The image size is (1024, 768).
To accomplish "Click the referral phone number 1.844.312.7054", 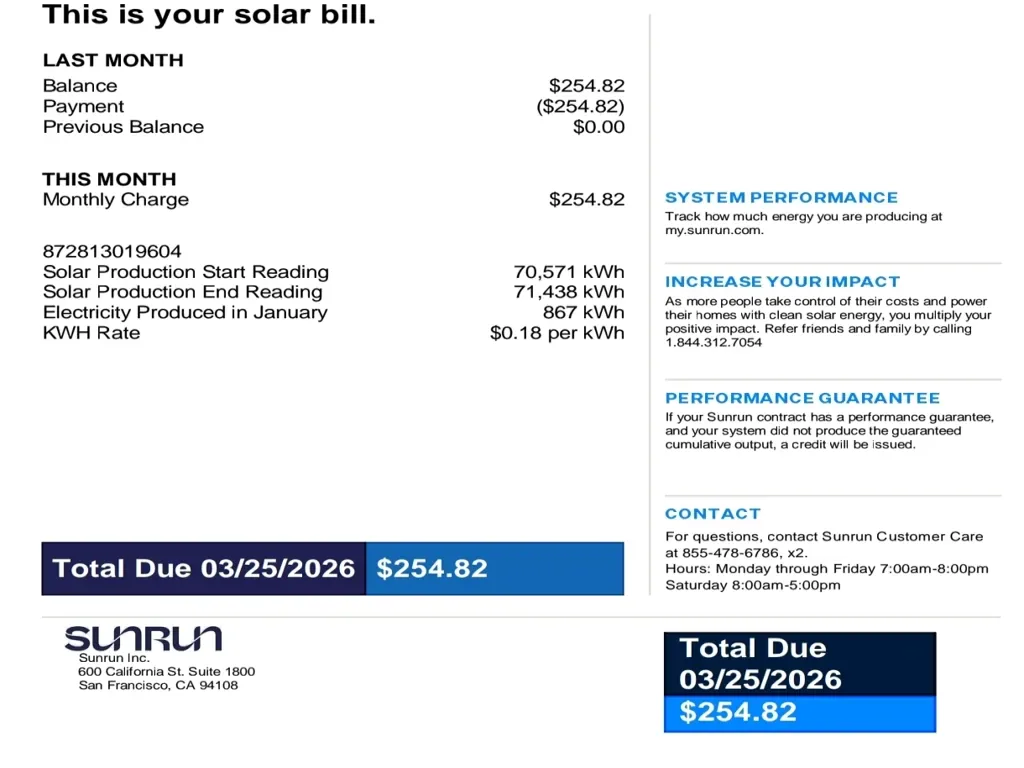I will tap(713, 342).
